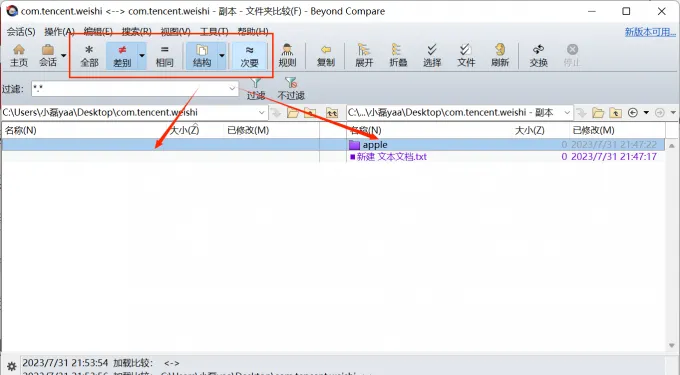Click the 停止 stop button
Viewport: 680px width, 375px height.
tap(572, 55)
